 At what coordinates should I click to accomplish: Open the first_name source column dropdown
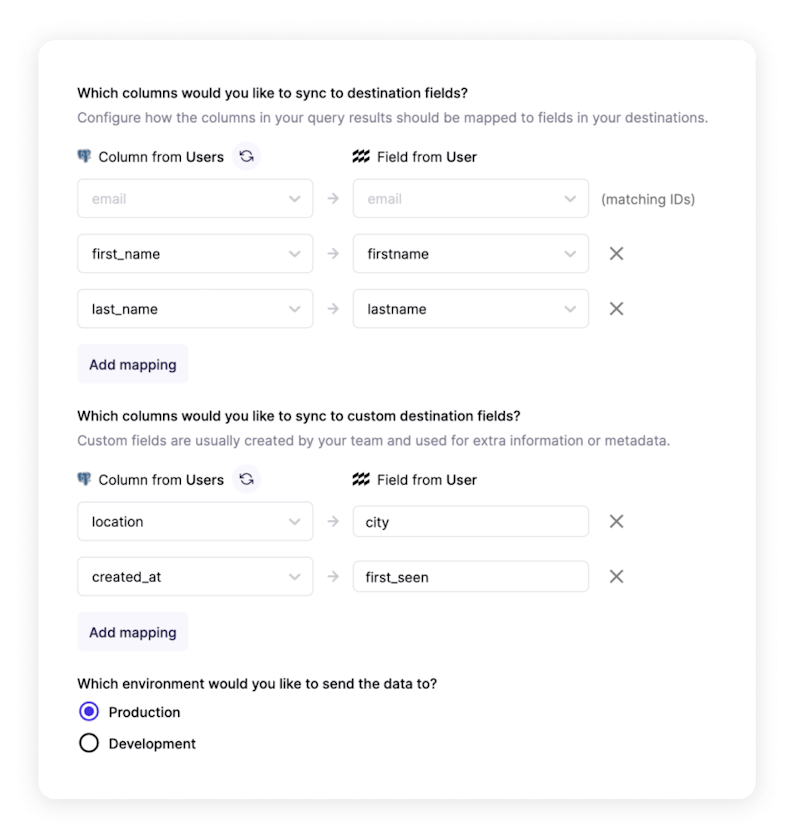(195, 253)
